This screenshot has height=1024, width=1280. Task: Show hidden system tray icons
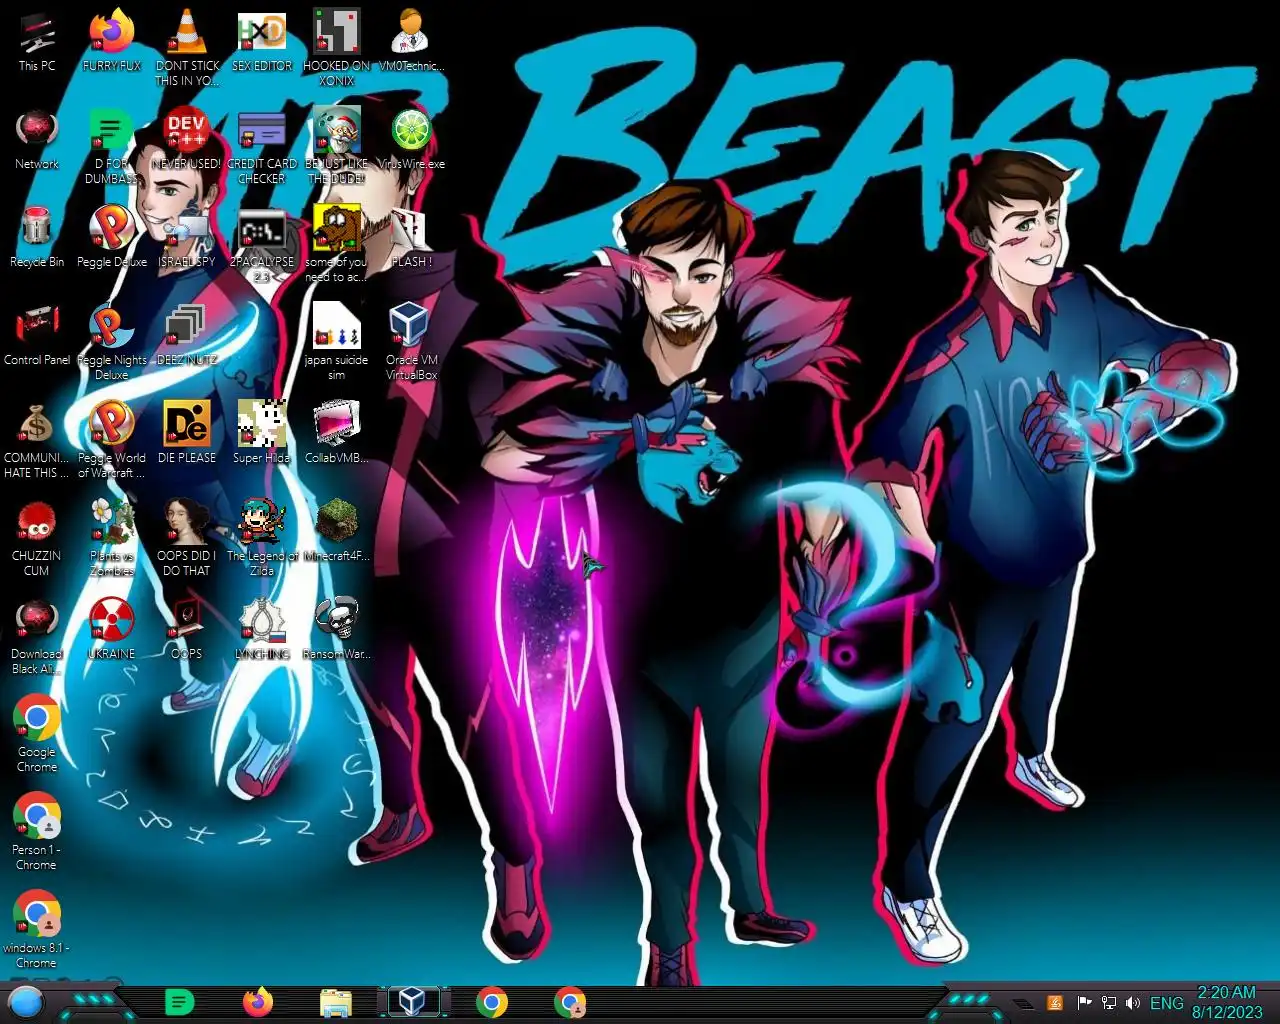[x=1023, y=1003]
